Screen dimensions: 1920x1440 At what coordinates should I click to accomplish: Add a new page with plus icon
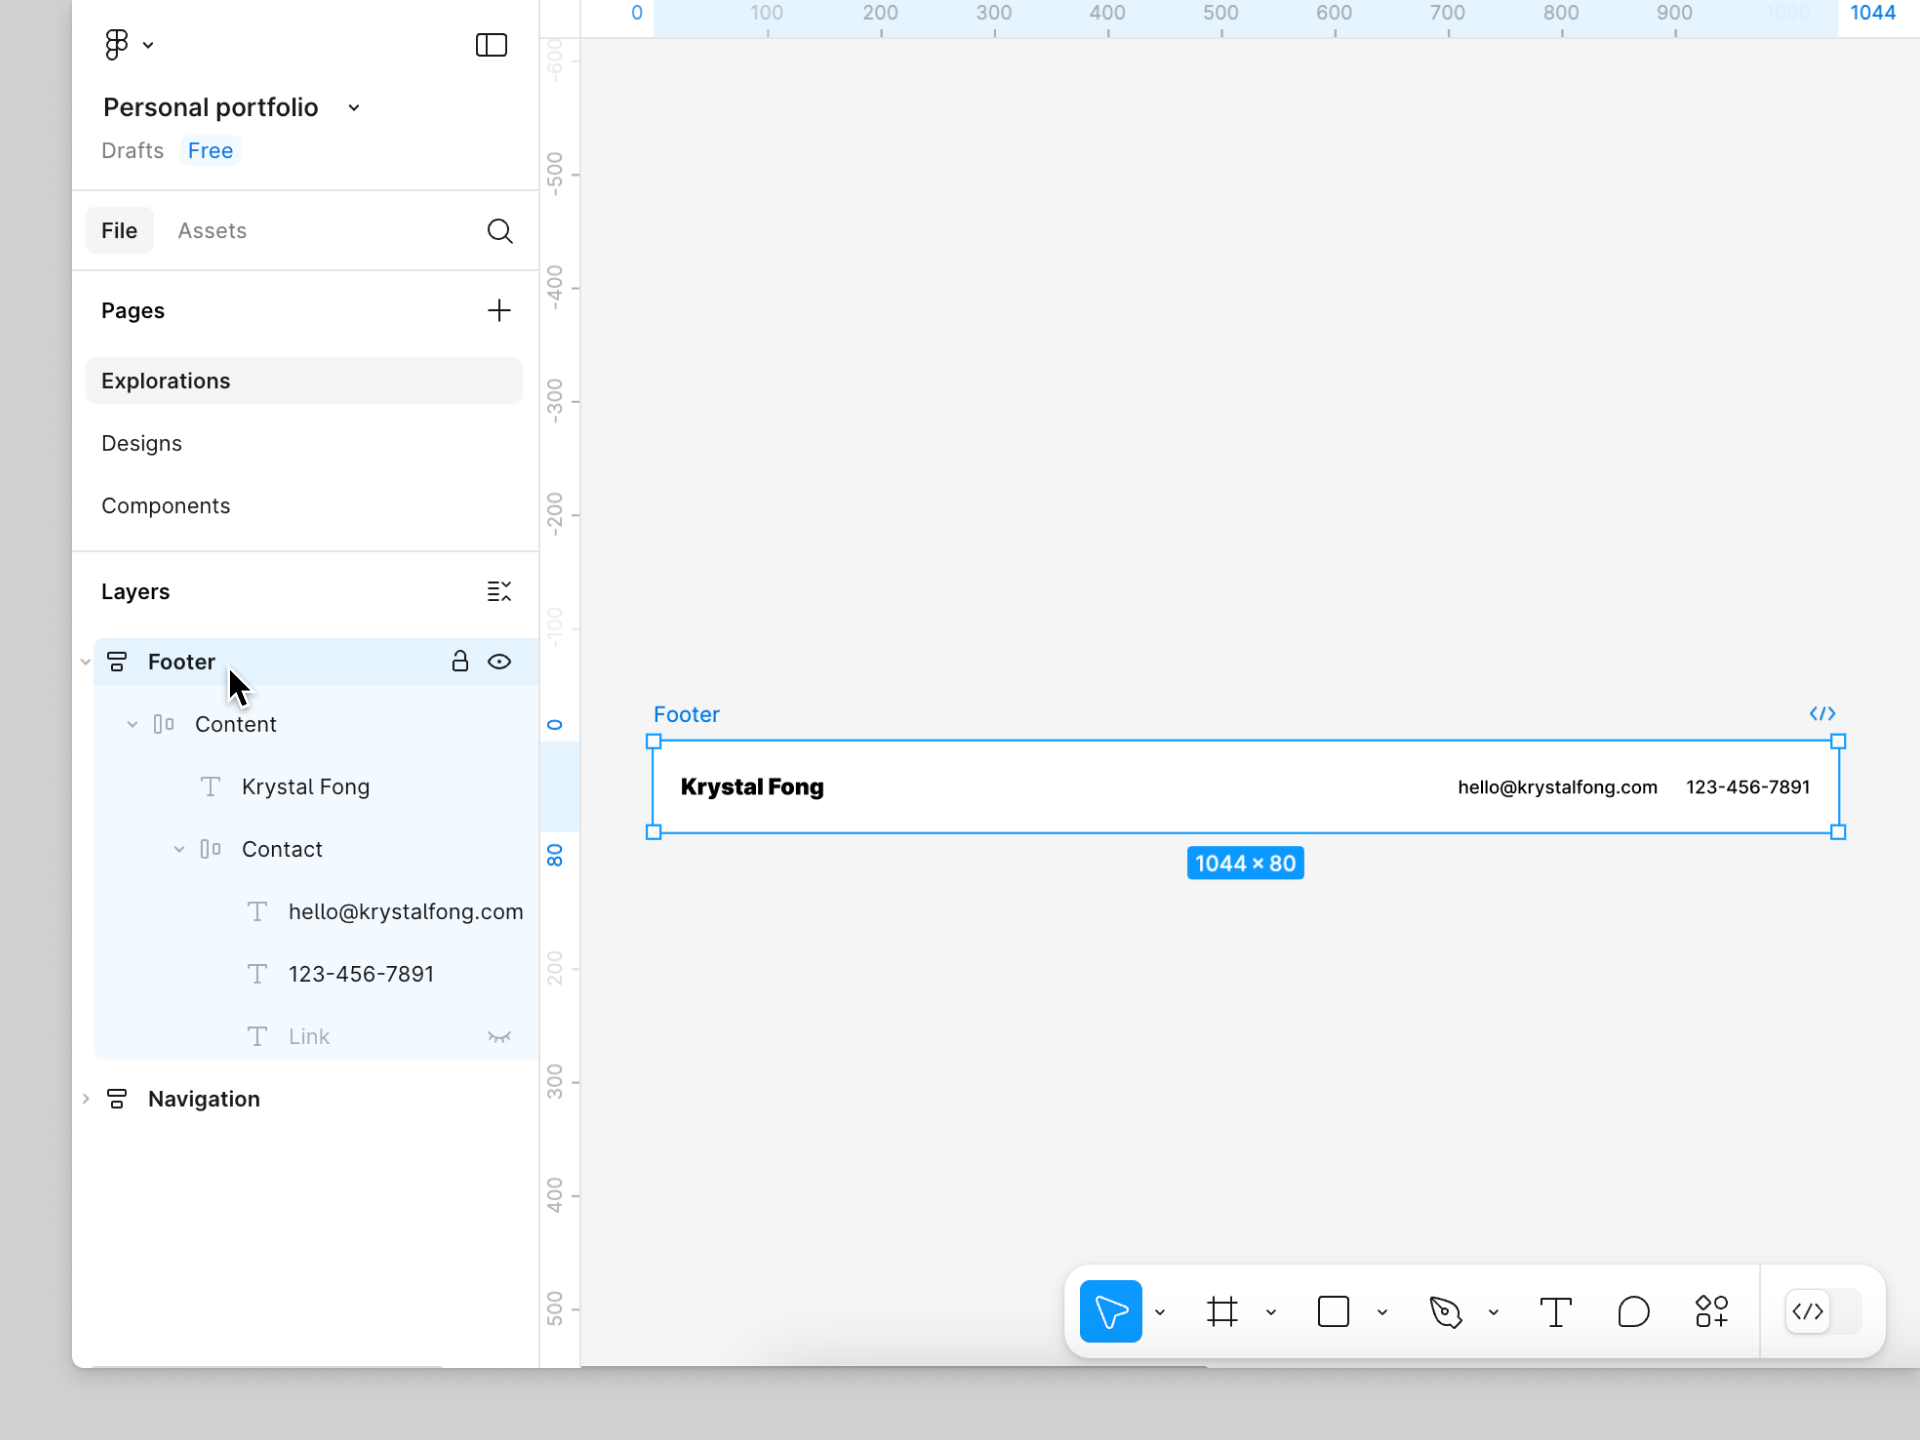click(498, 310)
